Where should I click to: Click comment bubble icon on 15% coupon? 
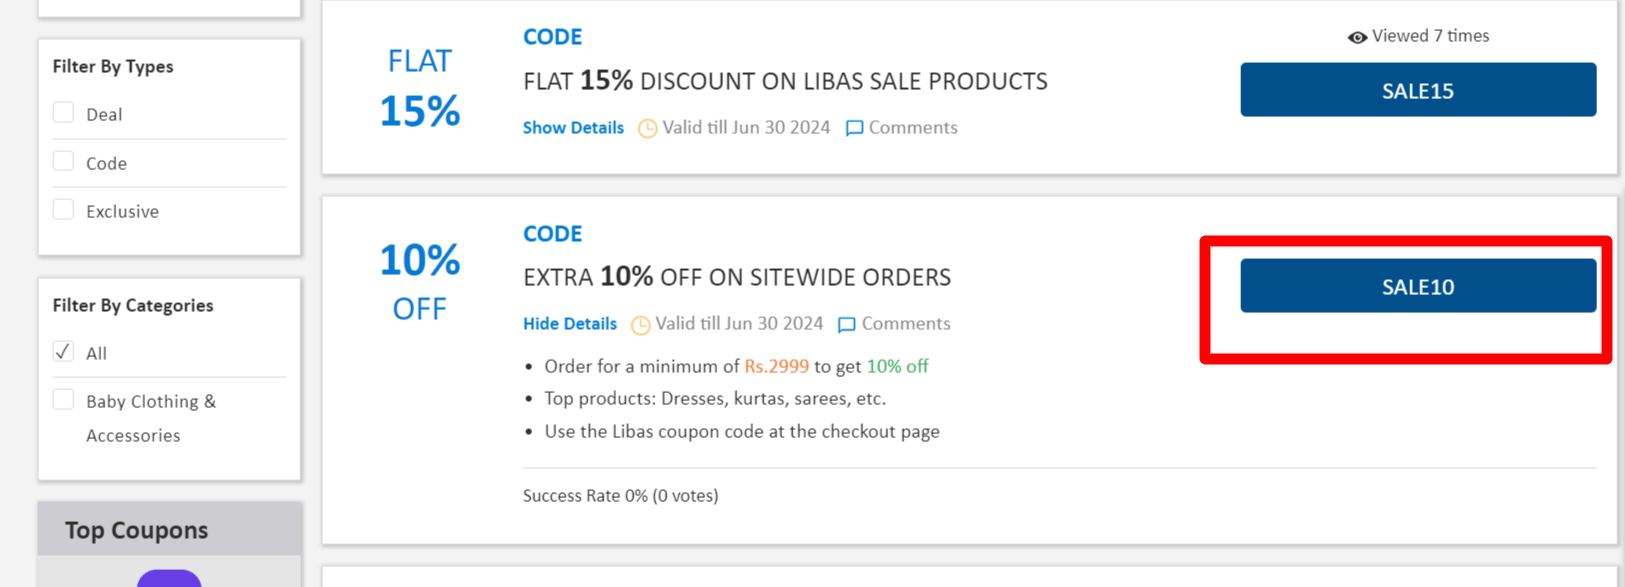(854, 128)
